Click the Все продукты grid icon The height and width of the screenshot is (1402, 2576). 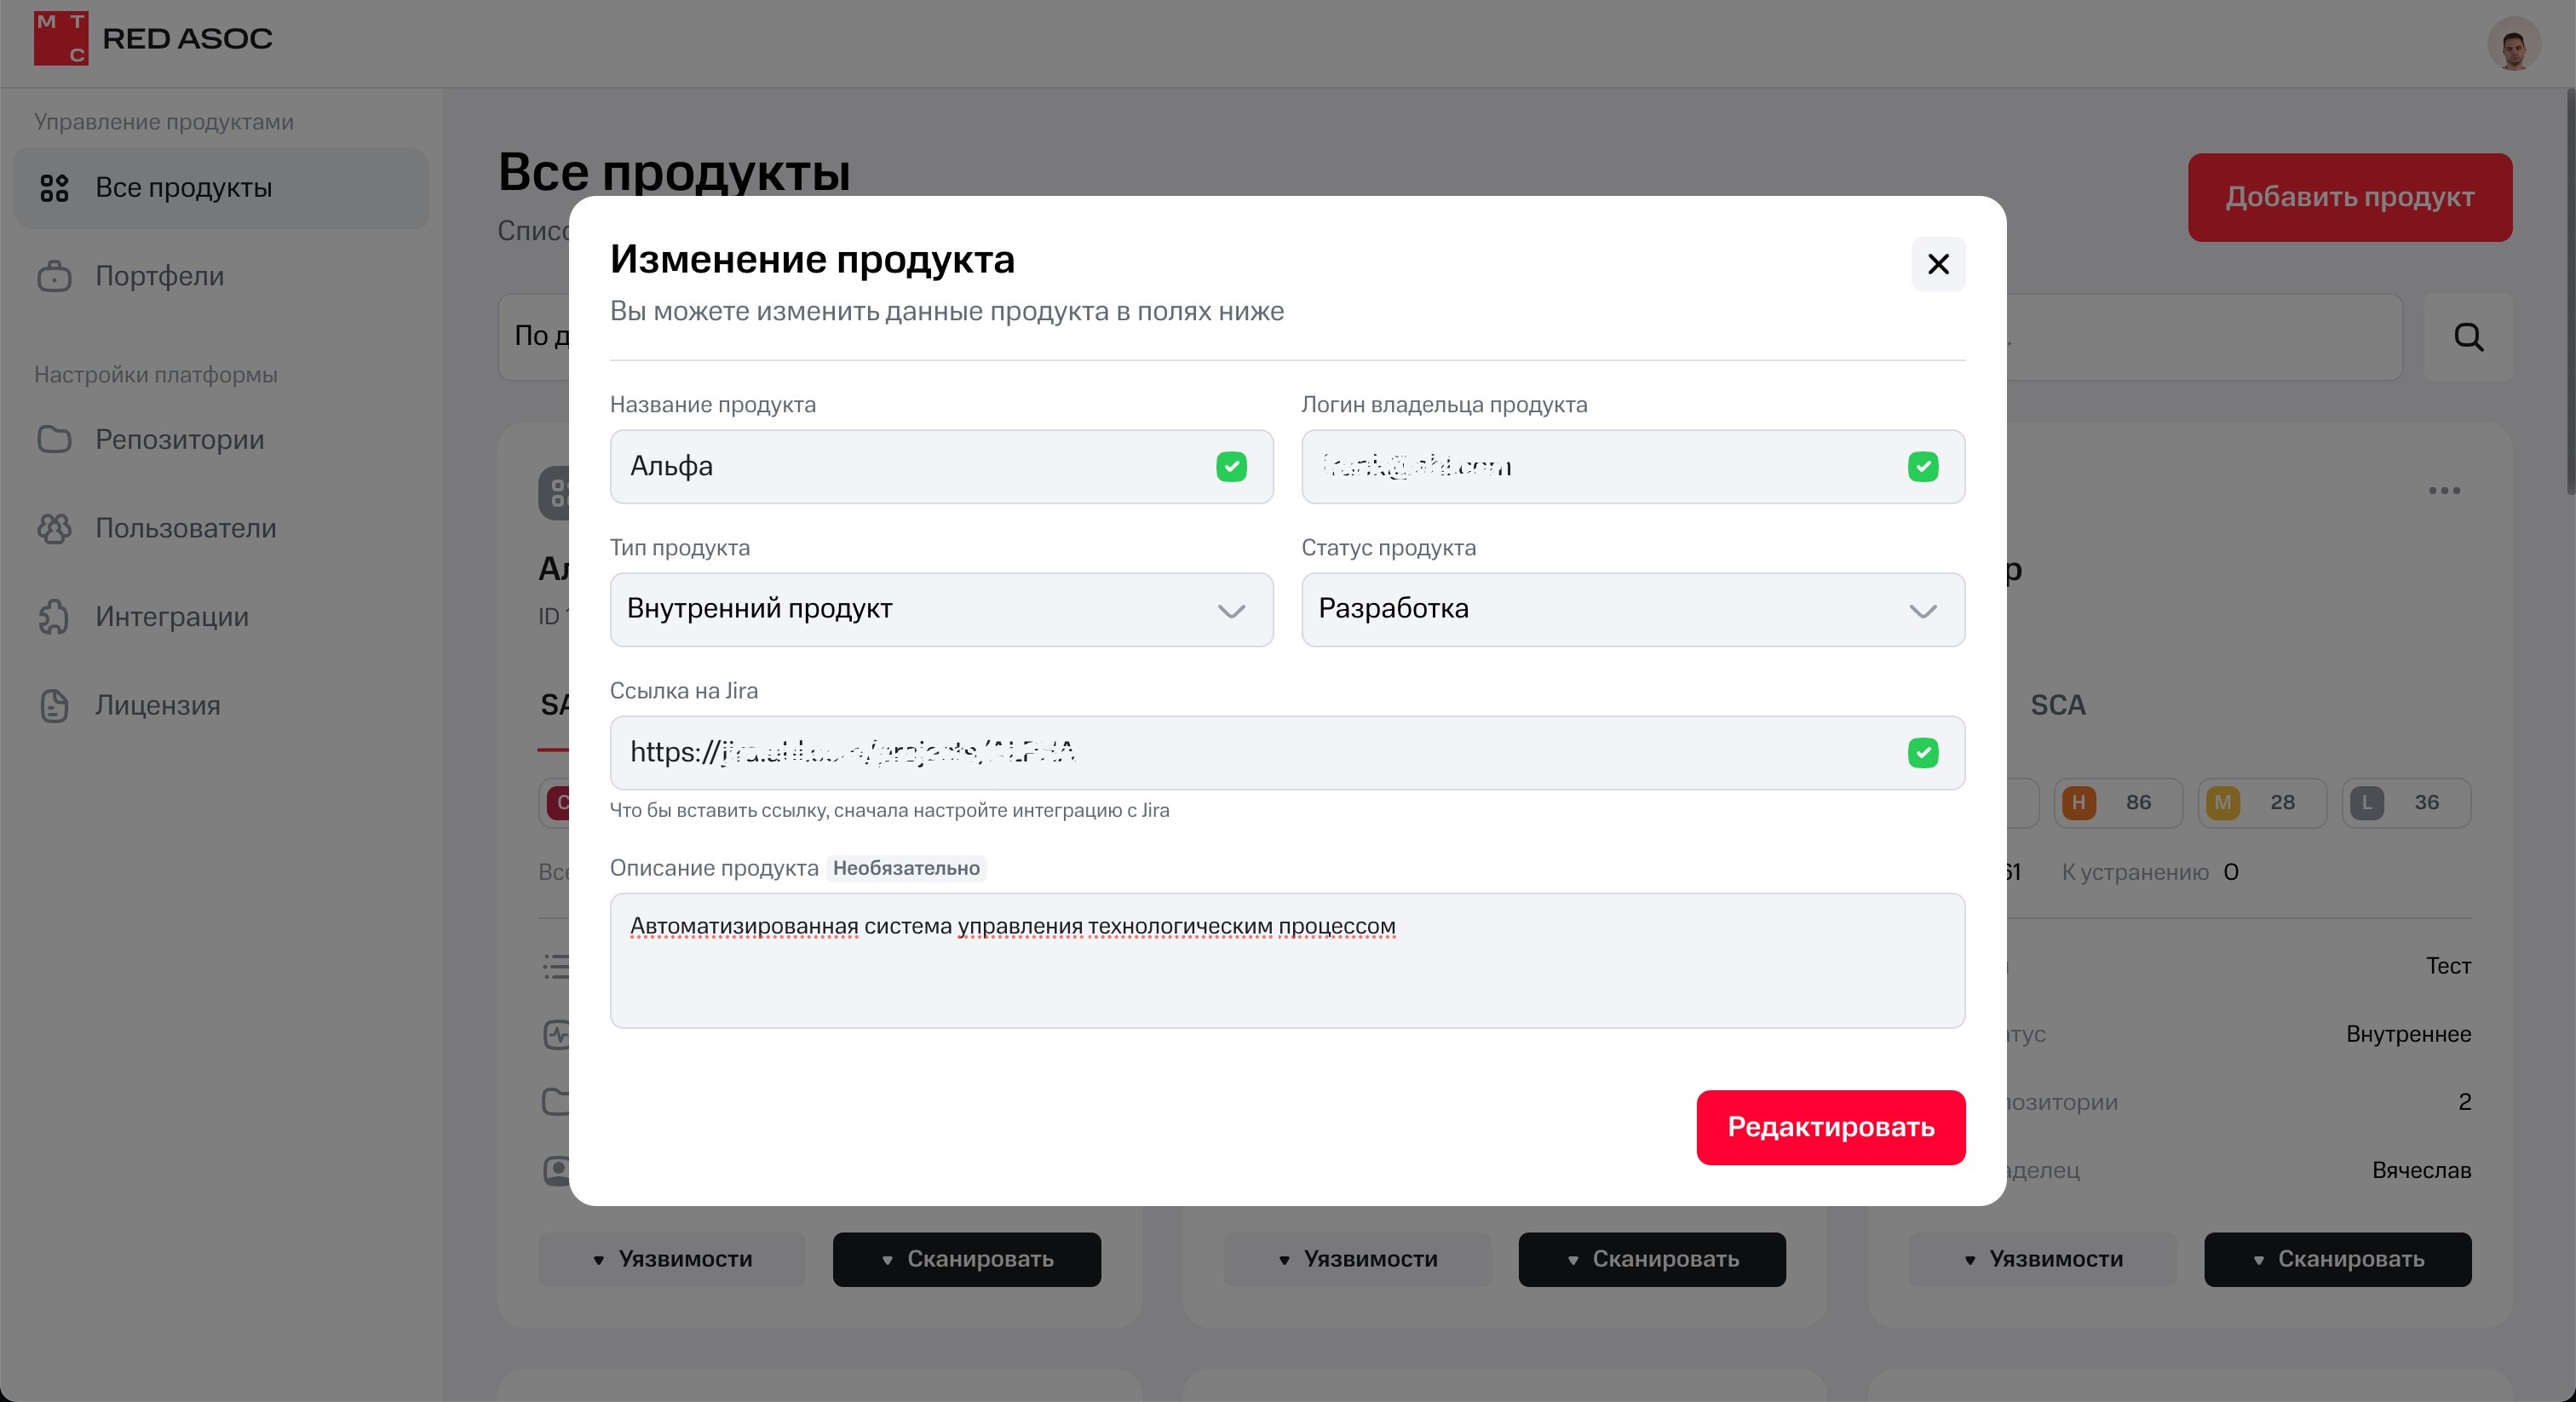pos(54,188)
